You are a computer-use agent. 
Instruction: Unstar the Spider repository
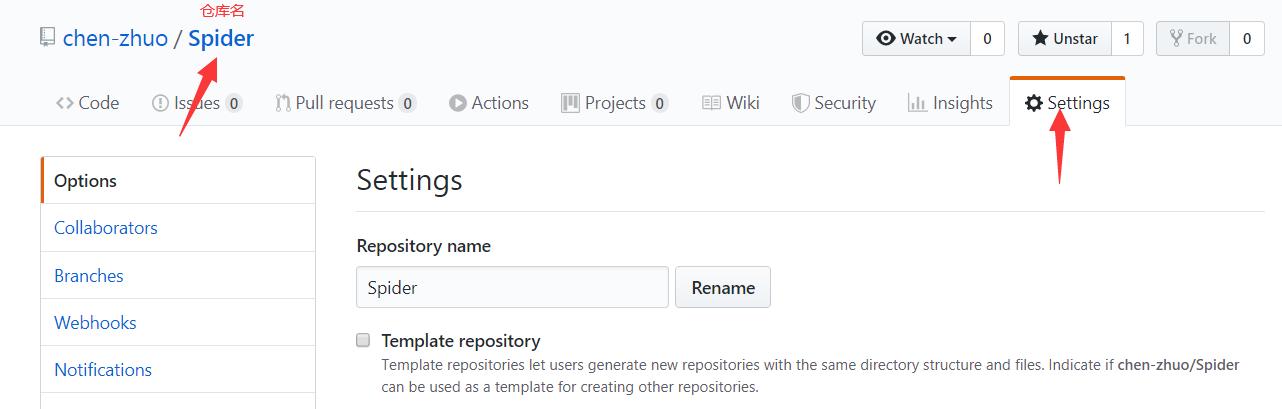[1065, 39]
